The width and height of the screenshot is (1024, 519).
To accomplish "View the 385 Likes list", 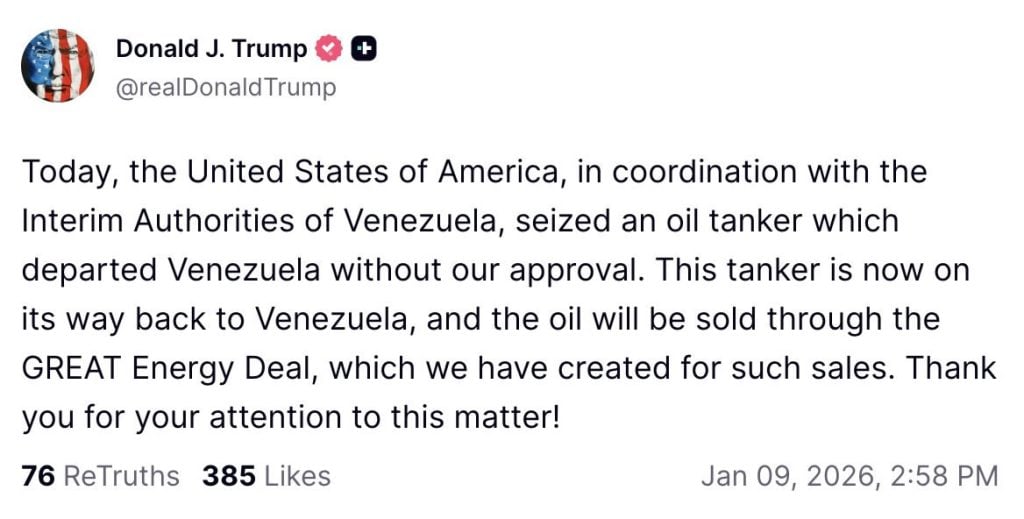I will click(x=266, y=476).
